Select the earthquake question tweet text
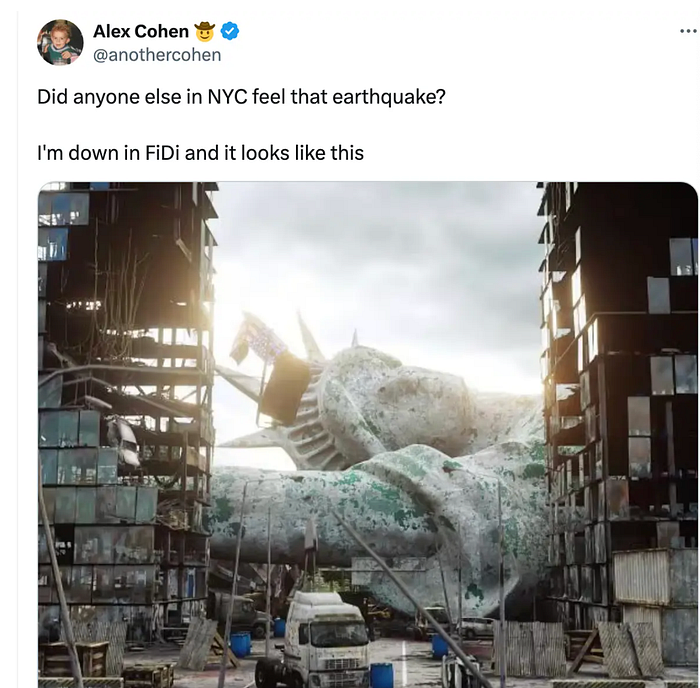Viewport: 700px width, 688px height. (x=241, y=97)
